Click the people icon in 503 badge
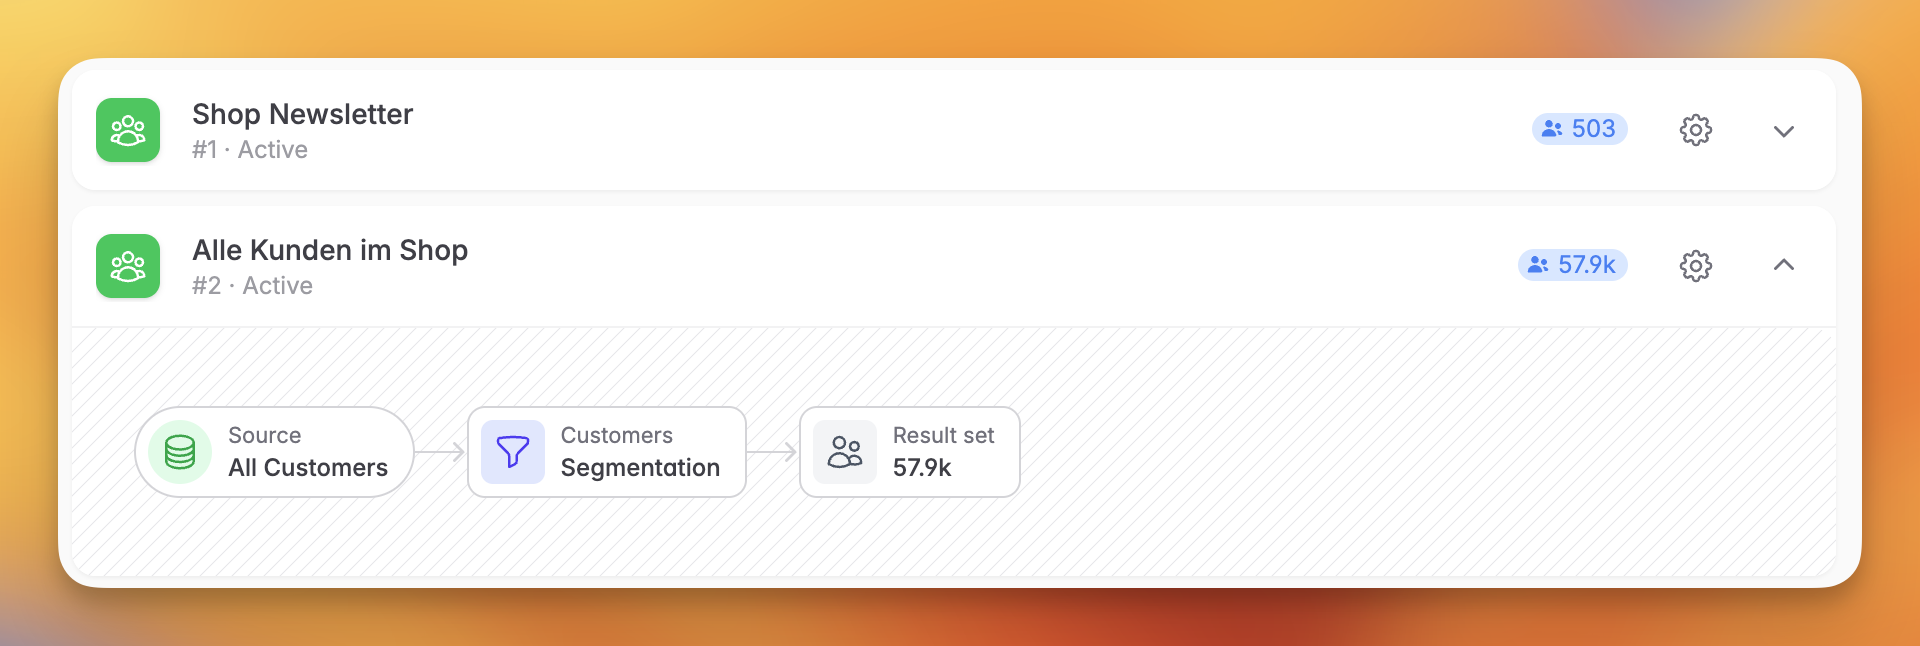1920x646 pixels. (1552, 129)
